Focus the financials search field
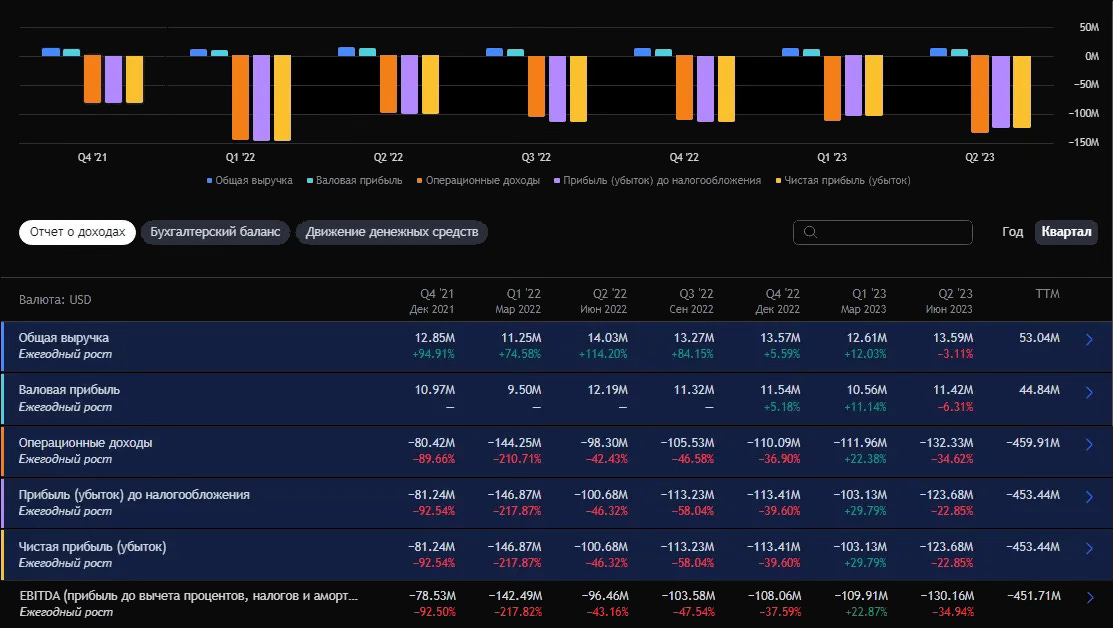 coord(882,232)
